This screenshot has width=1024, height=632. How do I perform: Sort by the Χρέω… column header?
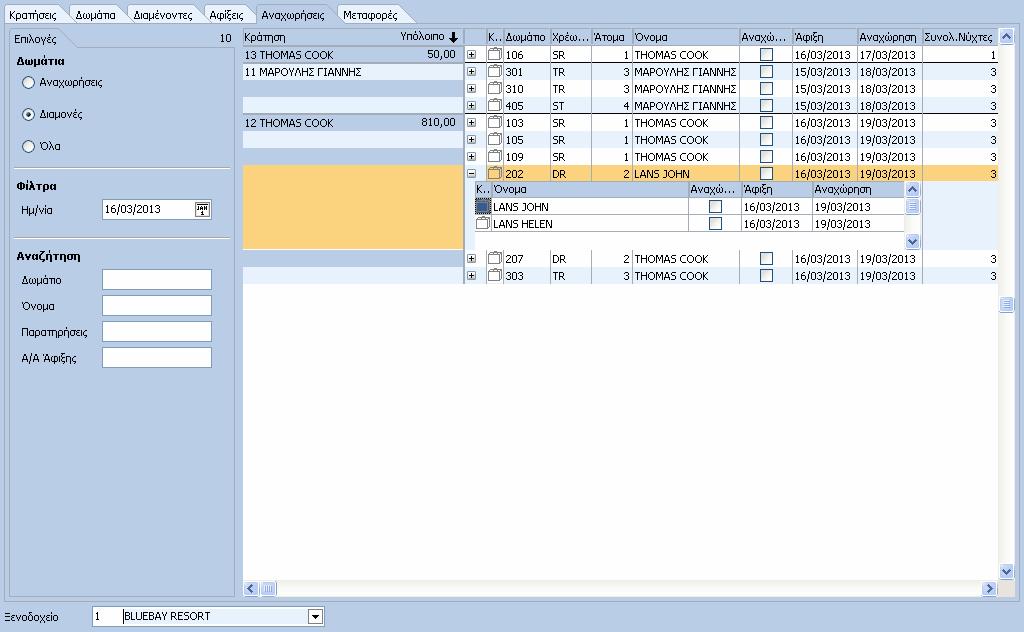click(570, 37)
